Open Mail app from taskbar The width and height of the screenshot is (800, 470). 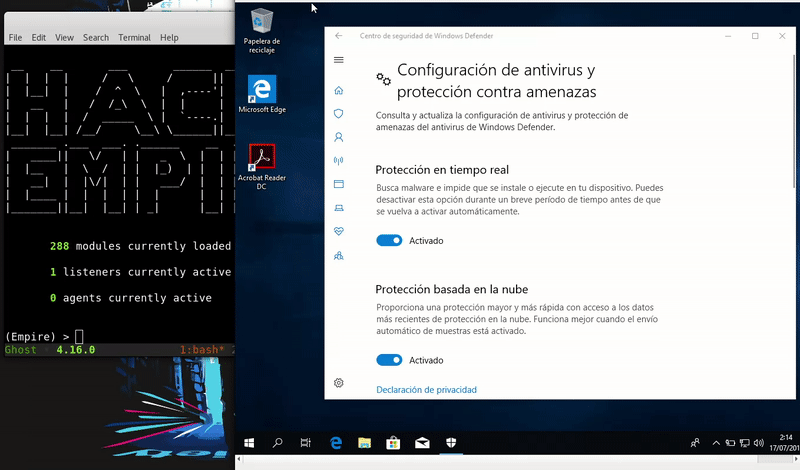[x=422, y=443]
